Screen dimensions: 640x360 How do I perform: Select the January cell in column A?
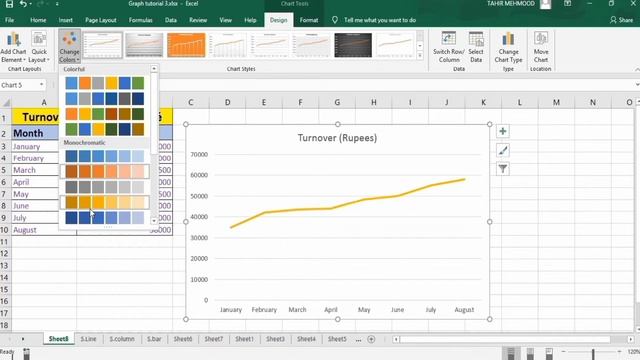coord(36,147)
